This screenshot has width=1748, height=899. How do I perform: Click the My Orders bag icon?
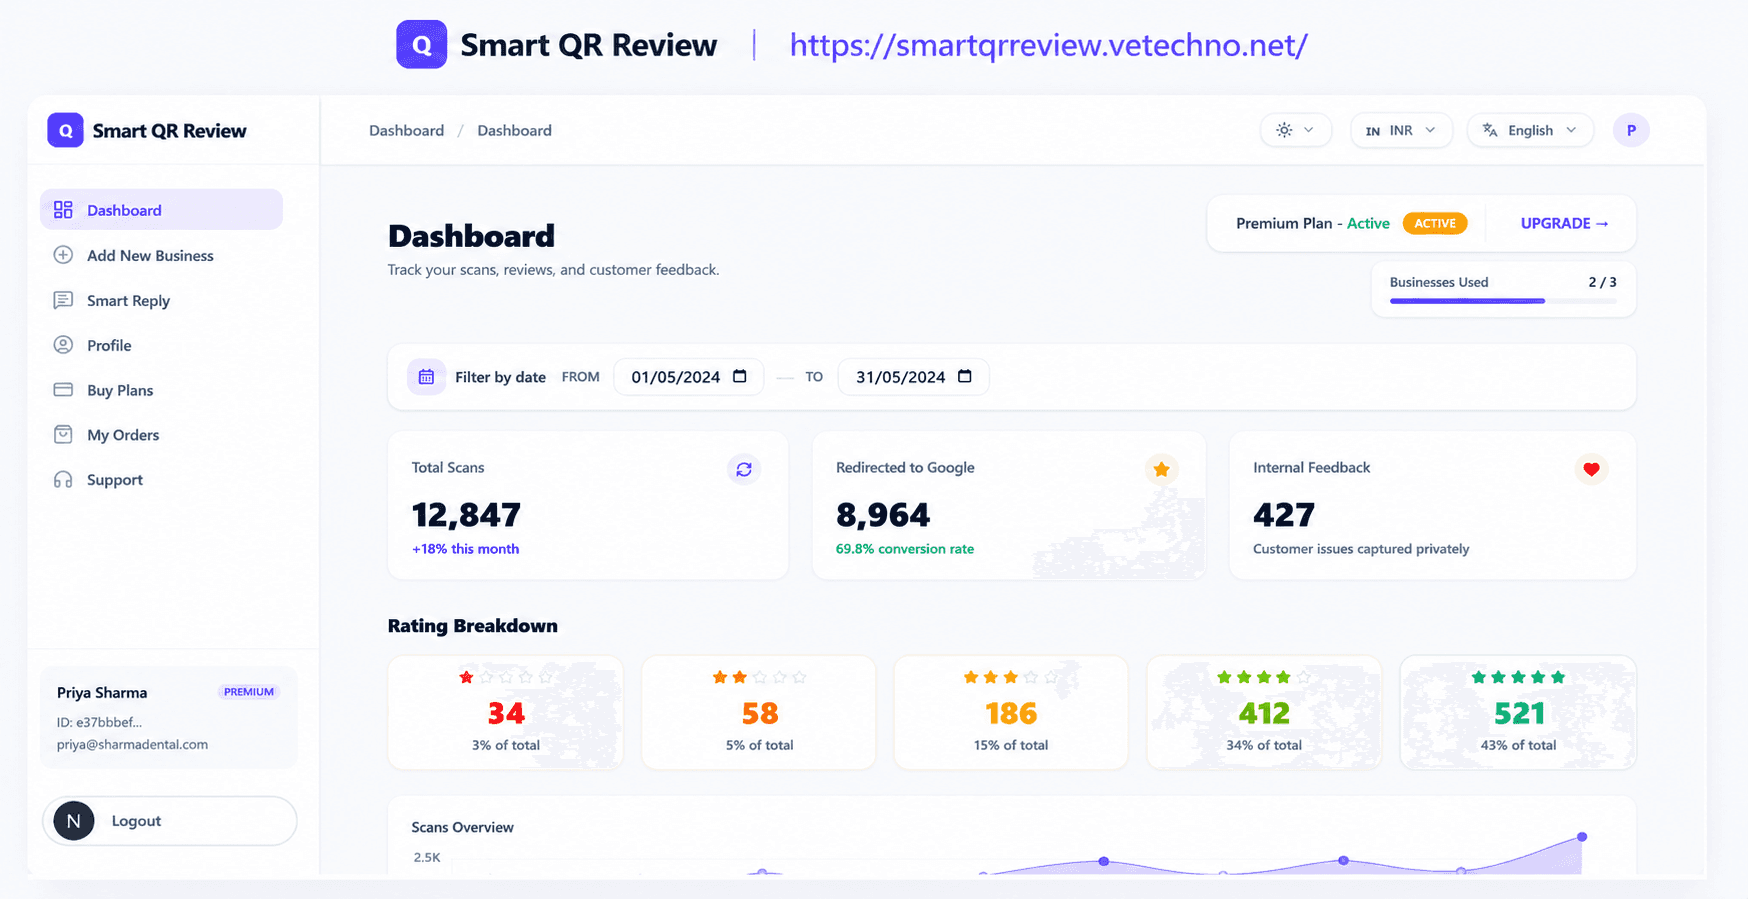(63, 434)
